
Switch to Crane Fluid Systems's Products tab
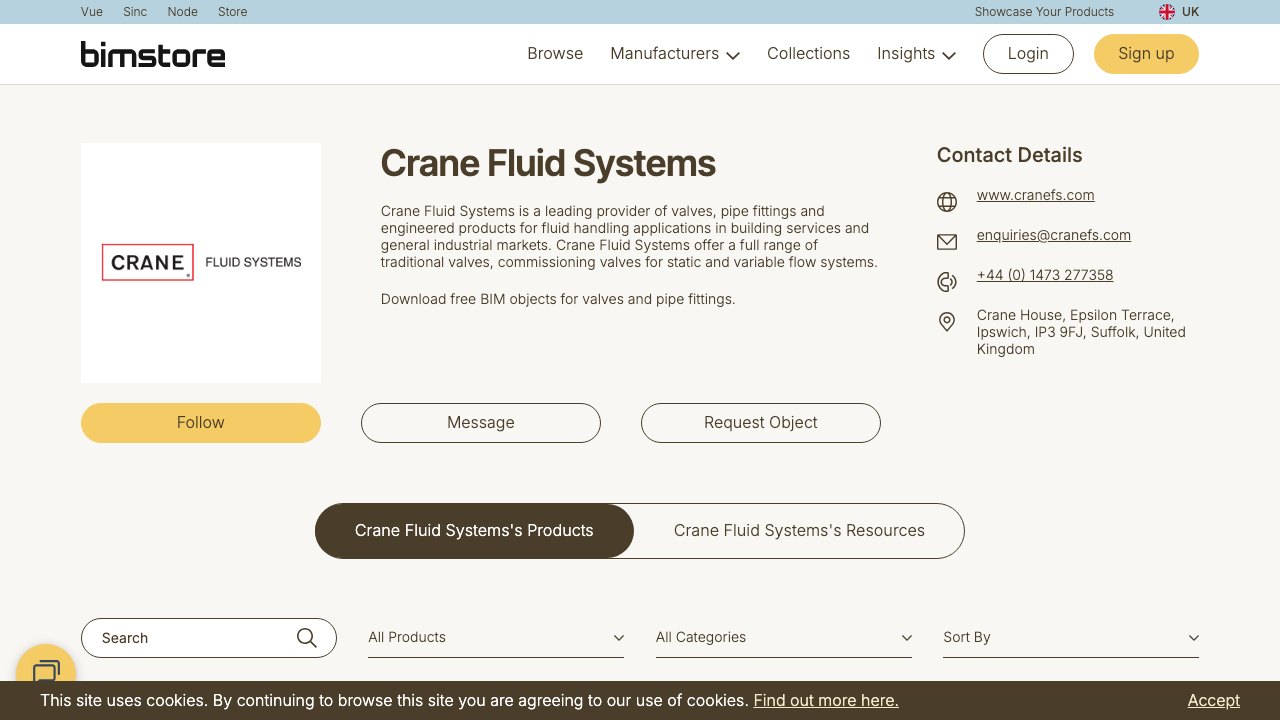click(x=474, y=531)
